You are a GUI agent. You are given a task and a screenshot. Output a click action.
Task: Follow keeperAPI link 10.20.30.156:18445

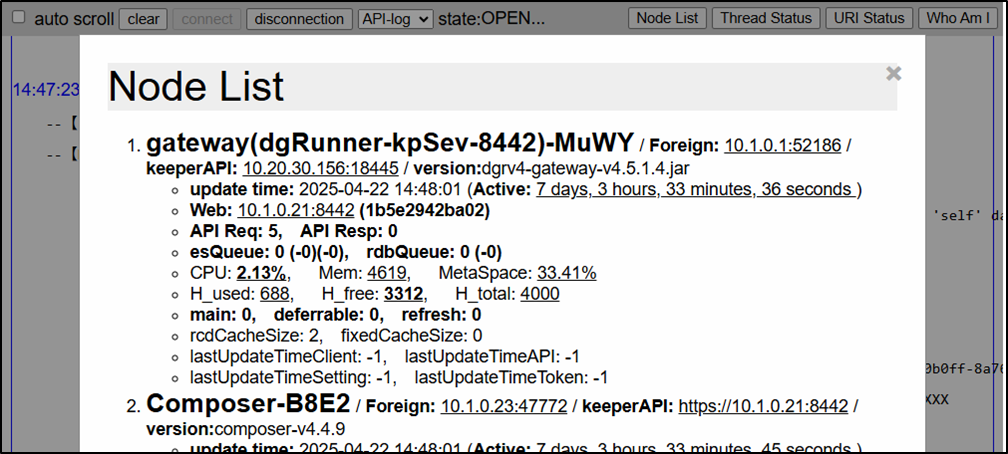click(x=321, y=168)
